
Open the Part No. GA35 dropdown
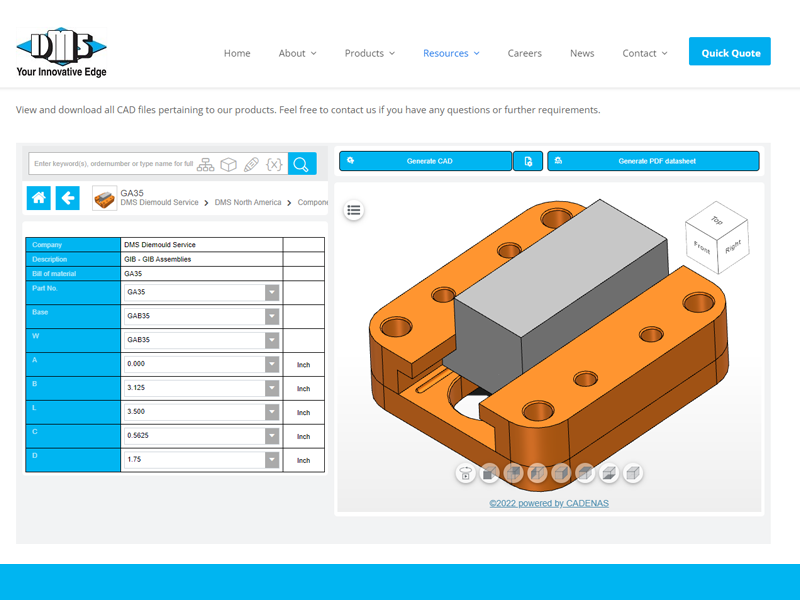[270, 292]
